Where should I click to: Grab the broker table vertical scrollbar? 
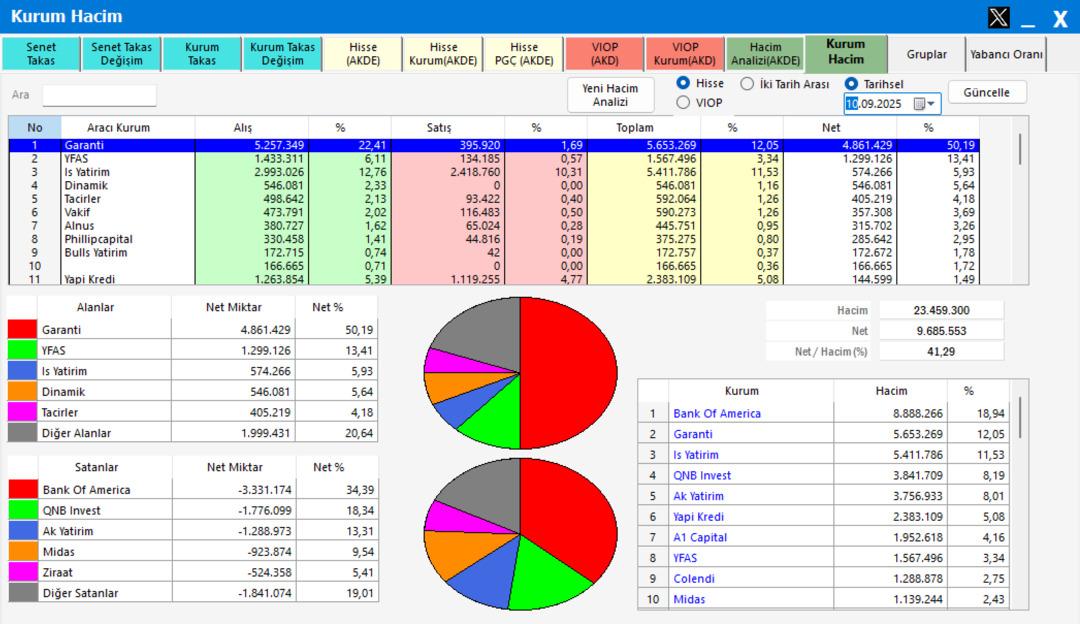(1020, 149)
